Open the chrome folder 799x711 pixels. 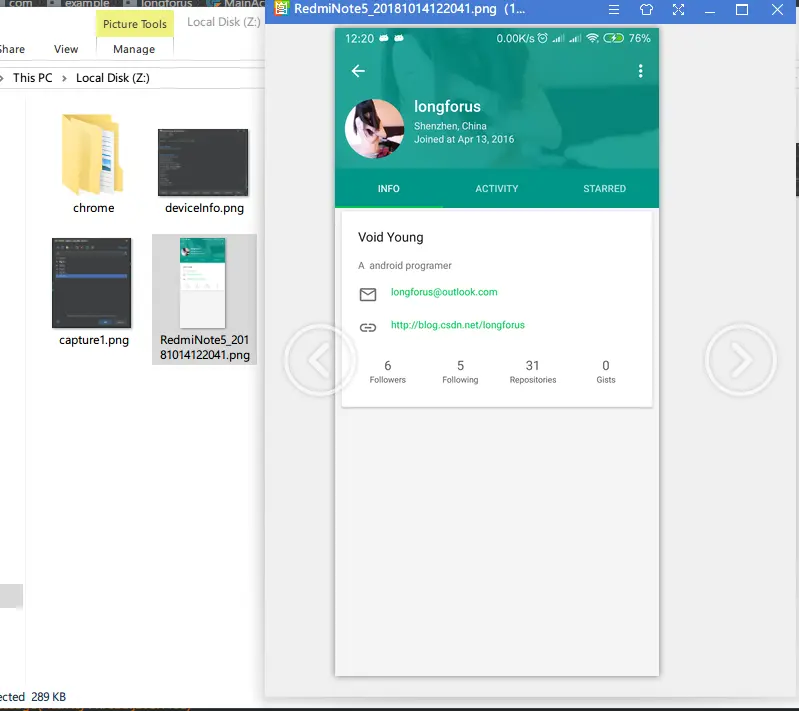[x=92, y=154]
